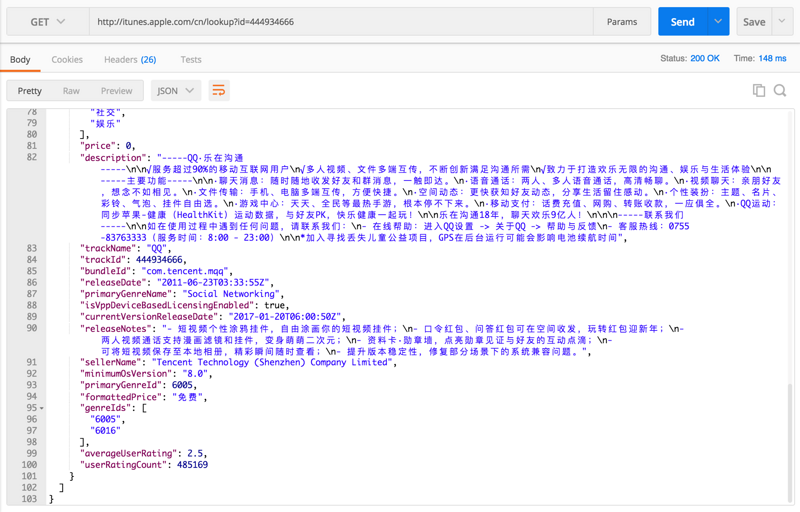Image resolution: width=800 pixels, height=512 pixels.
Task: Click the sellerName value Tencent Technology
Action: click(x=271, y=363)
